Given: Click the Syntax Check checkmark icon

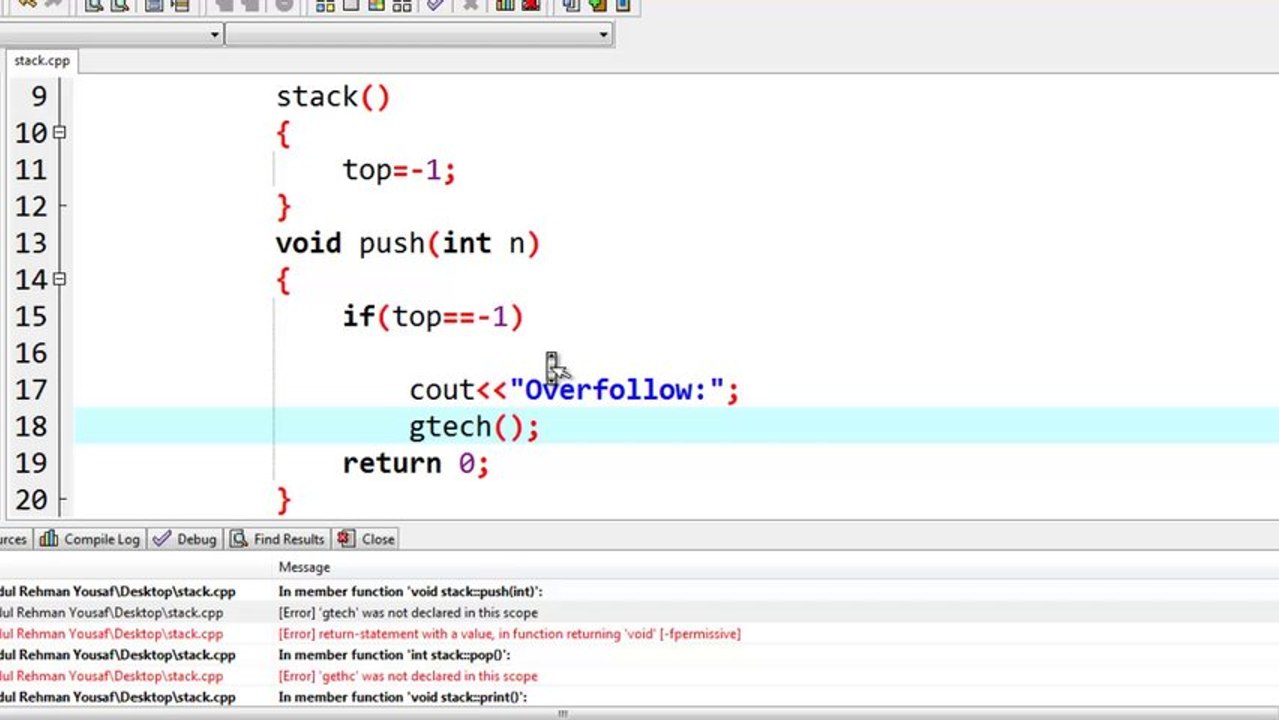Looking at the screenshot, I should [x=436, y=5].
